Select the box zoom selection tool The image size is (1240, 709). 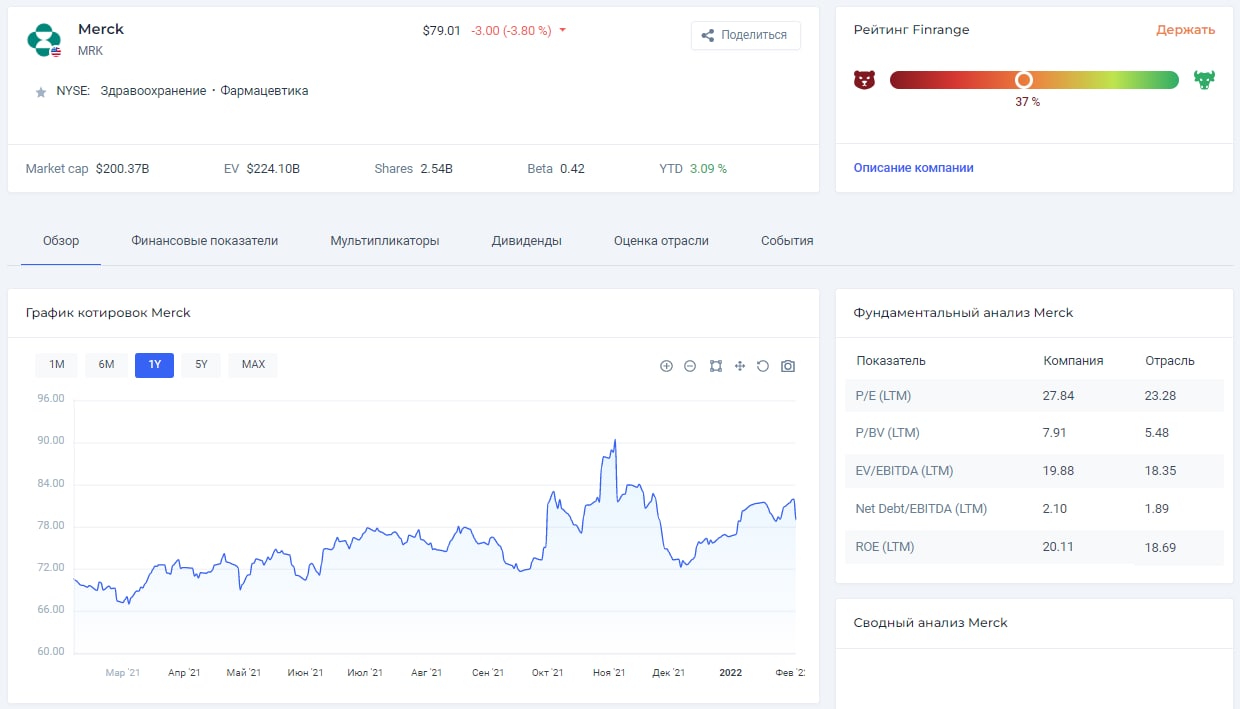(715, 366)
